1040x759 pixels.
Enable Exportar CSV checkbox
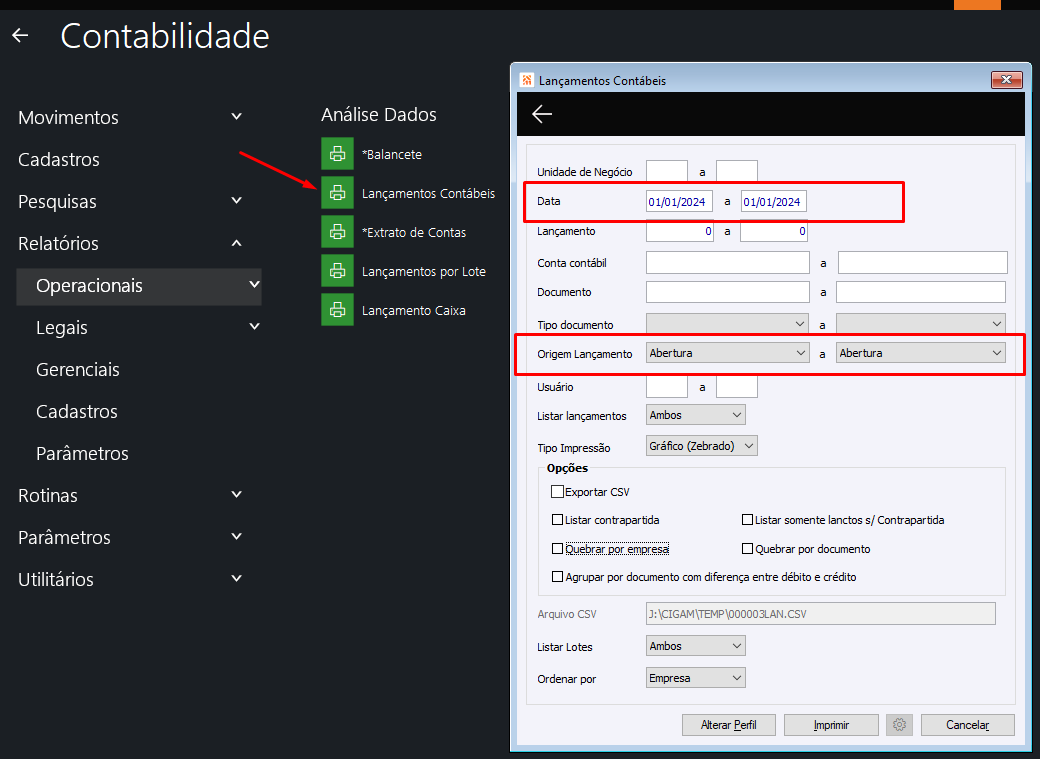557,492
